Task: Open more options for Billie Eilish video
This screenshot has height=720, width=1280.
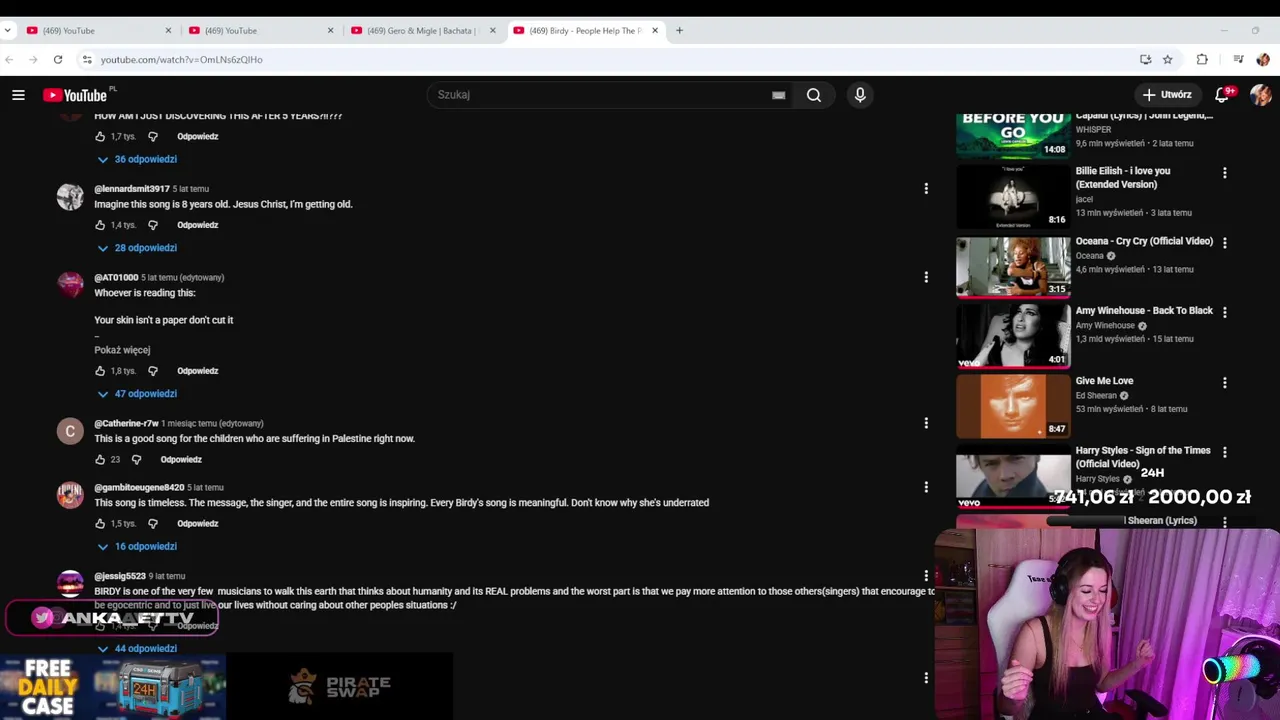Action: [1224, 173]
